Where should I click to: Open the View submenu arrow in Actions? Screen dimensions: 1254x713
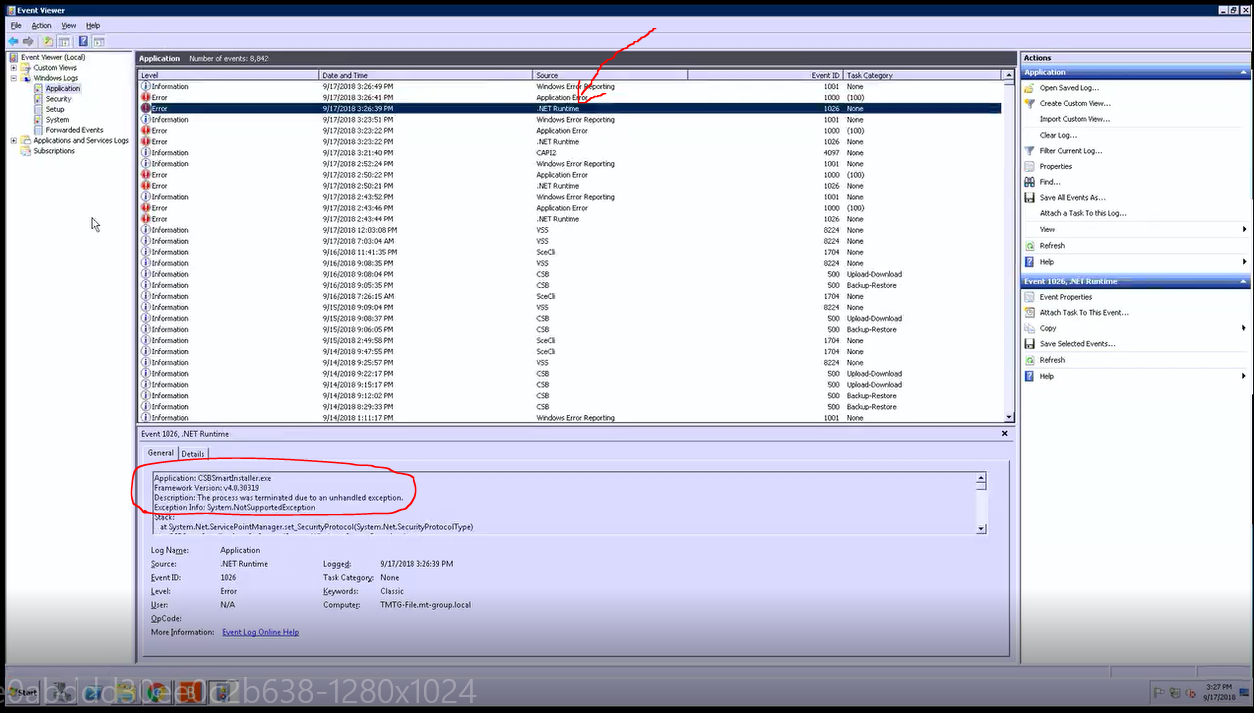(x=1243, y=229)
